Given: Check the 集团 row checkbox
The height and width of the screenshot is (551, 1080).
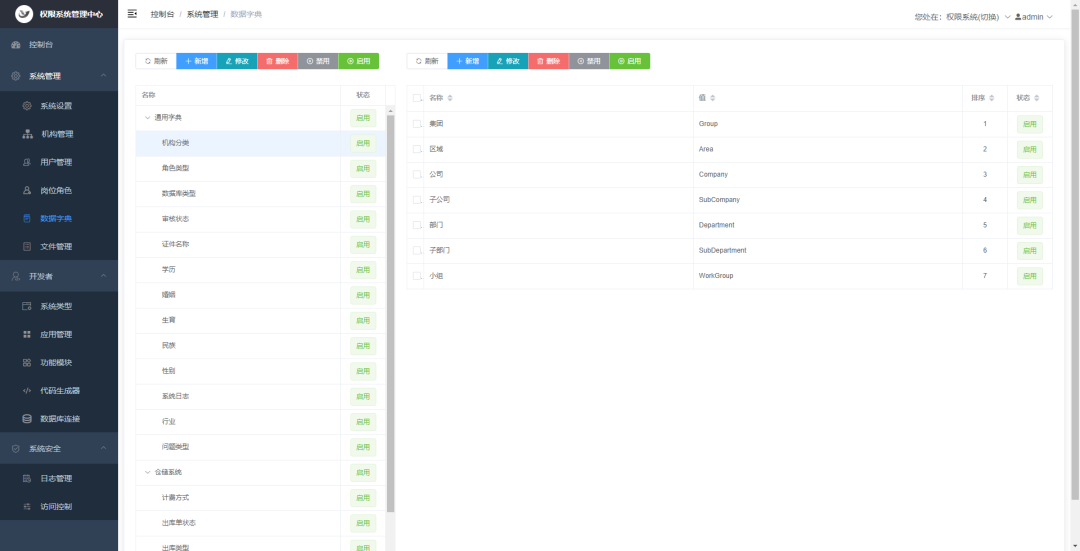Looking at the screenshot, I should (417, 124).
